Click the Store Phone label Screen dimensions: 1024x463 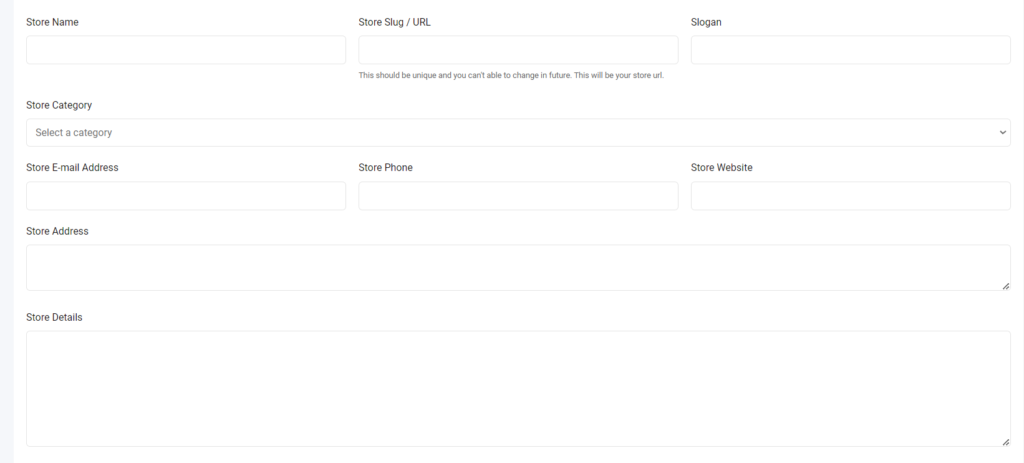(x=385, y=168)
